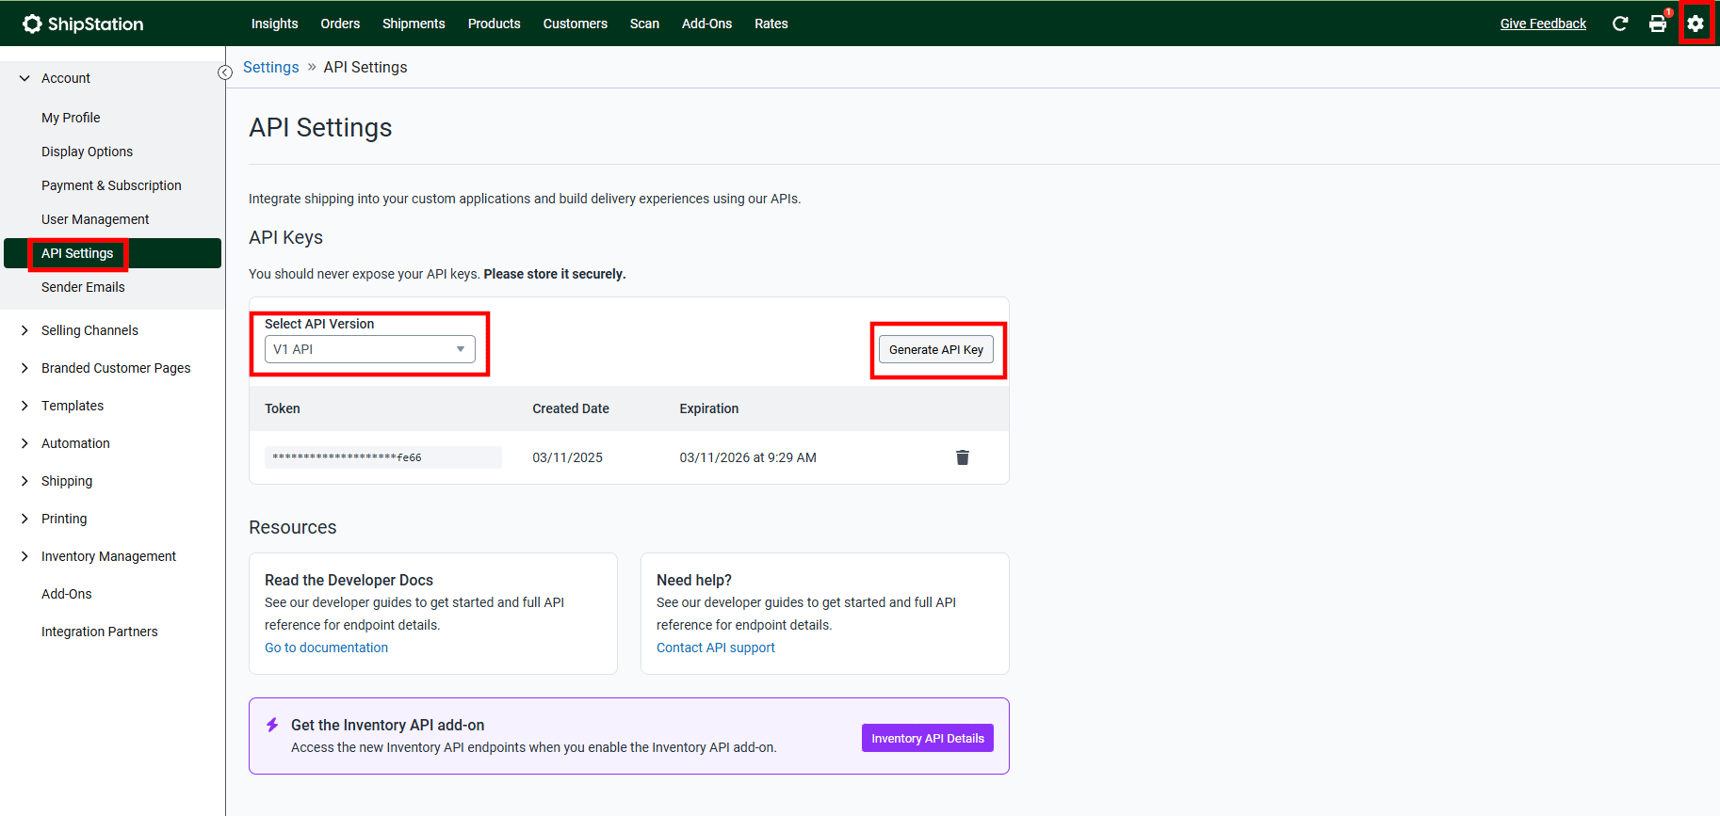This screenshot has height=816, width=1720.
Task: Open Add-Ons in the sidebar
Action: (66, 594)
